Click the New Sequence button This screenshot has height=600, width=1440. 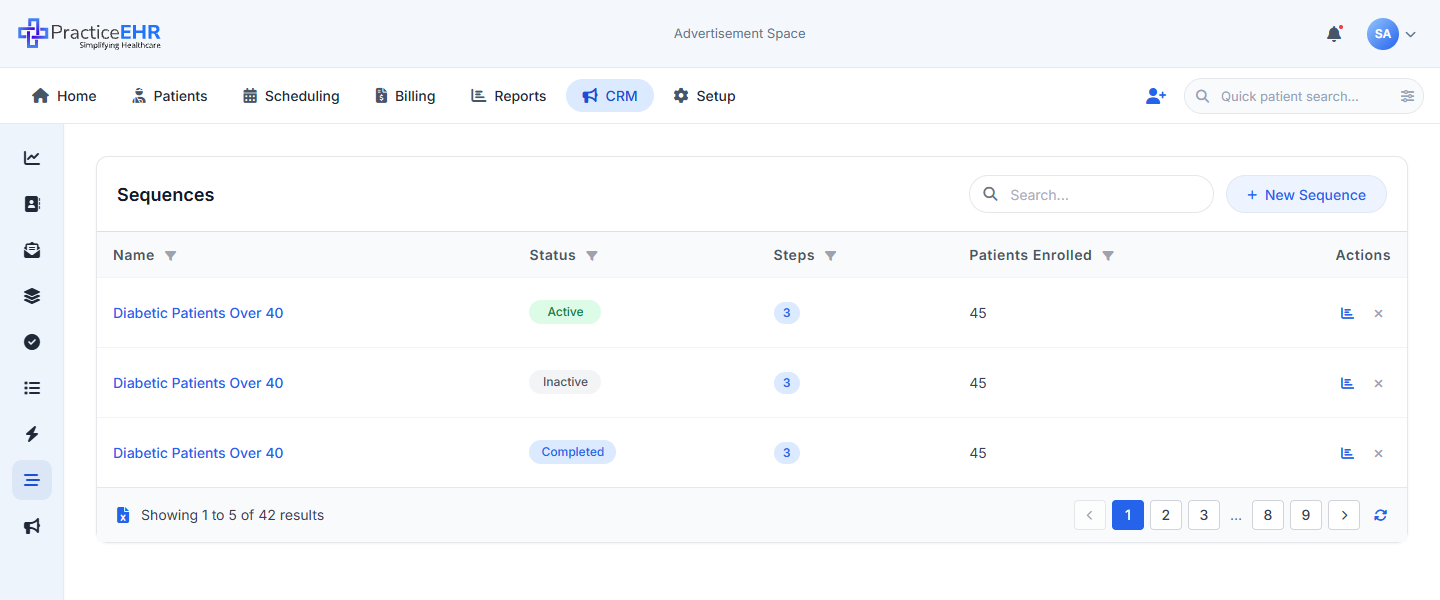point(1306,194)
